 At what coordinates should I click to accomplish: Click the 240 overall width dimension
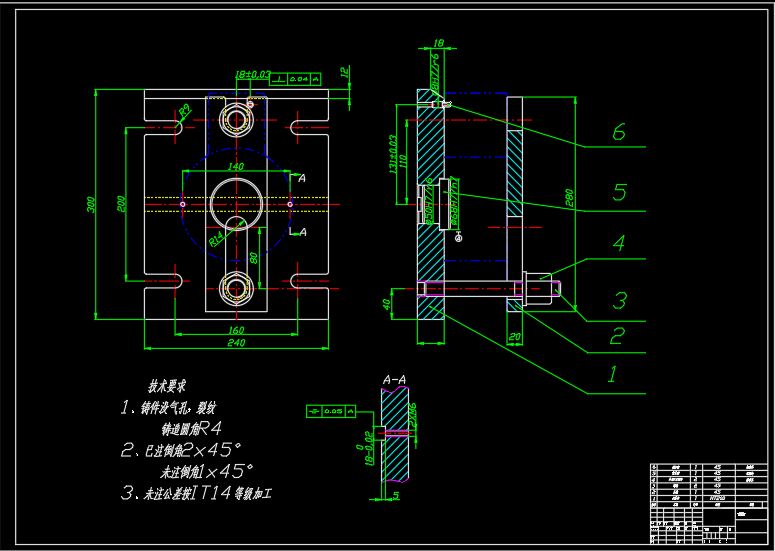236,342
